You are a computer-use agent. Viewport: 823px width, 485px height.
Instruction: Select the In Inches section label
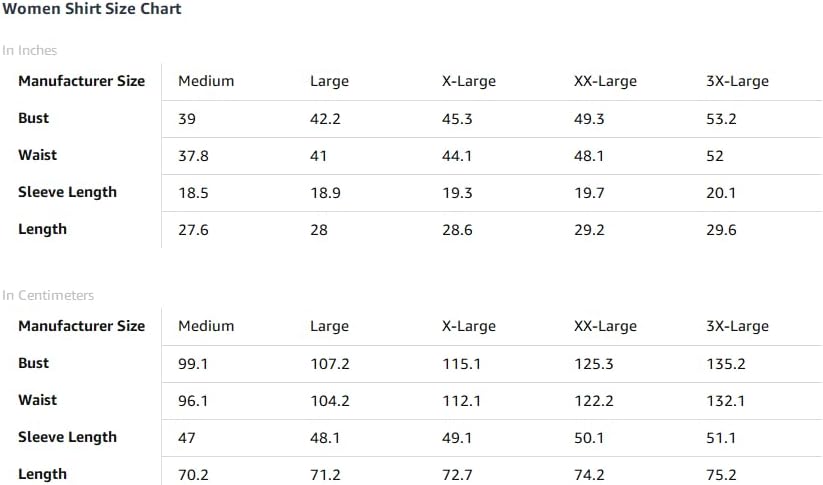(x=29, y=50)
